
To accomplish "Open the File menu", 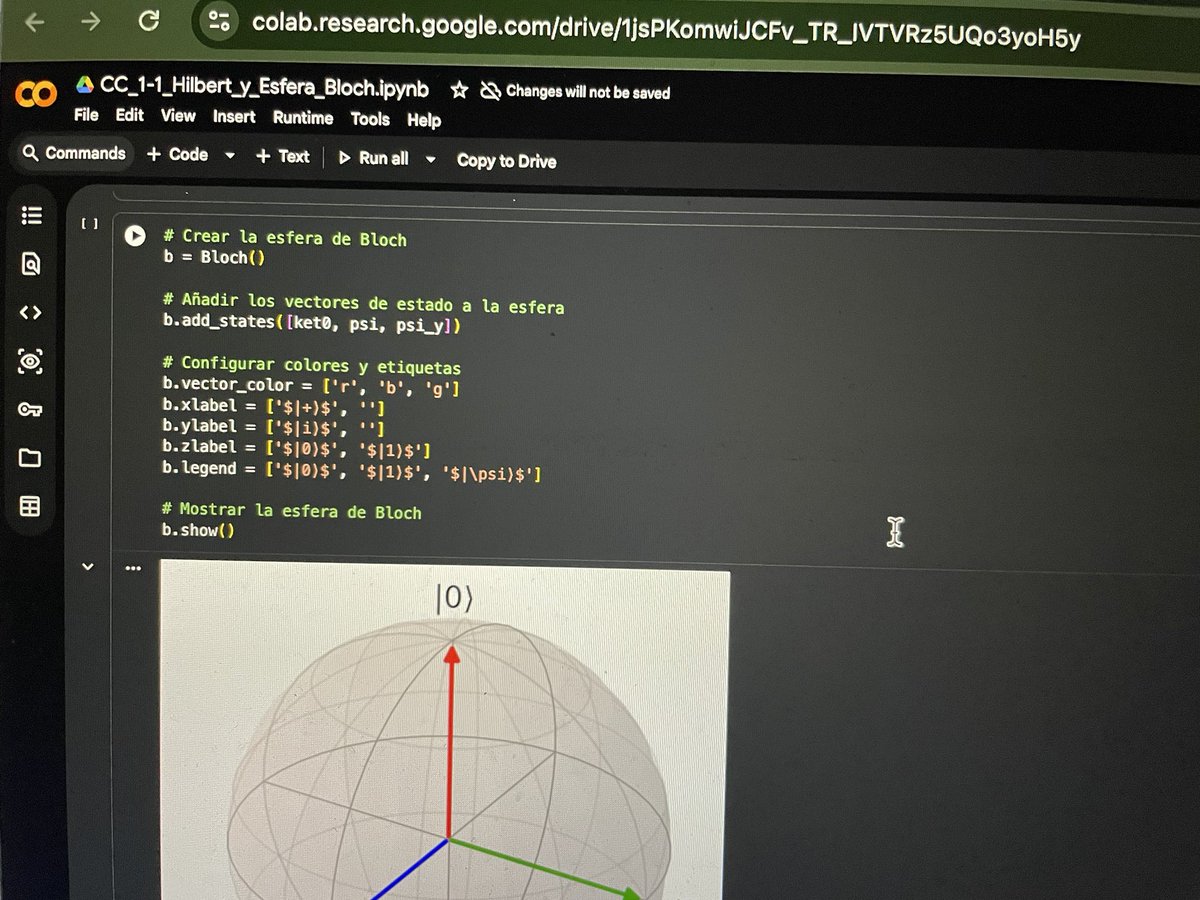I will pos(86,114).
